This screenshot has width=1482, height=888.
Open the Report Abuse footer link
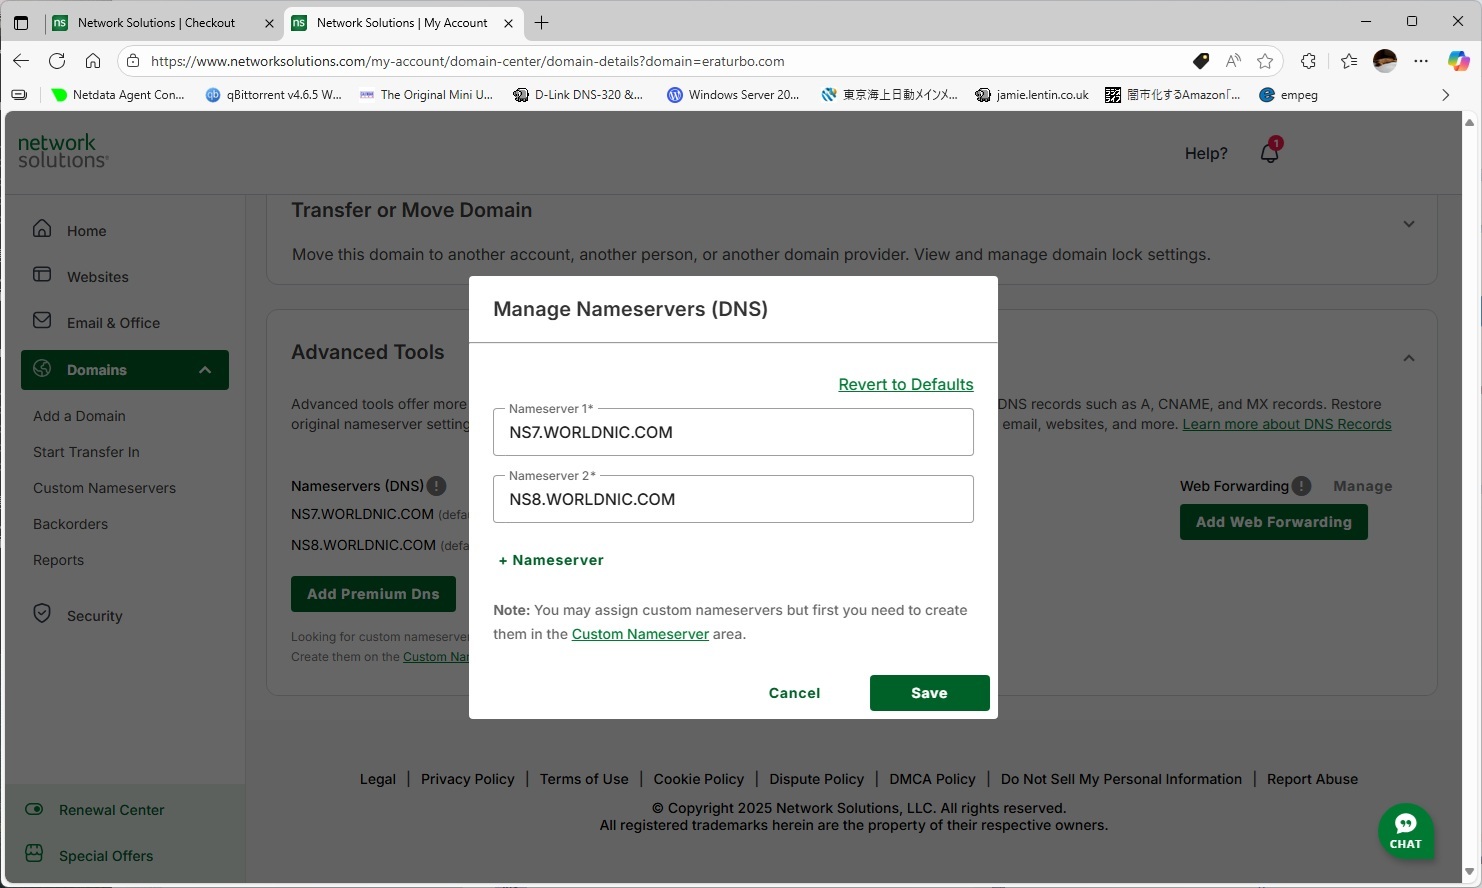coord(1312,779)
